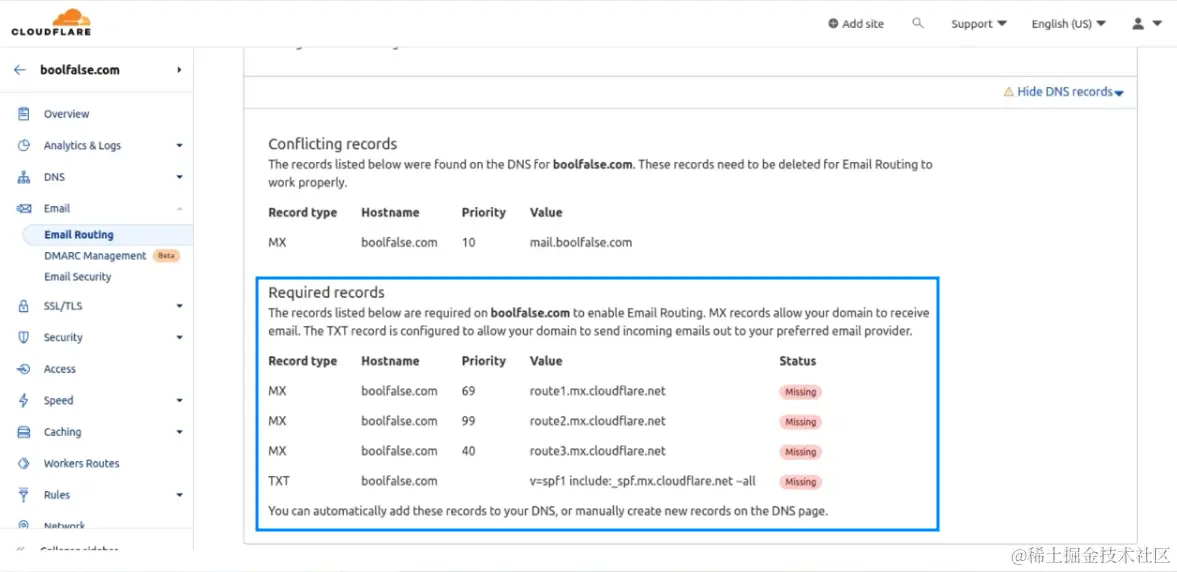Click the value route1.mx.cloudflare.net
This screenshot has width=1177, height=572.
click(x=598, y=391)
